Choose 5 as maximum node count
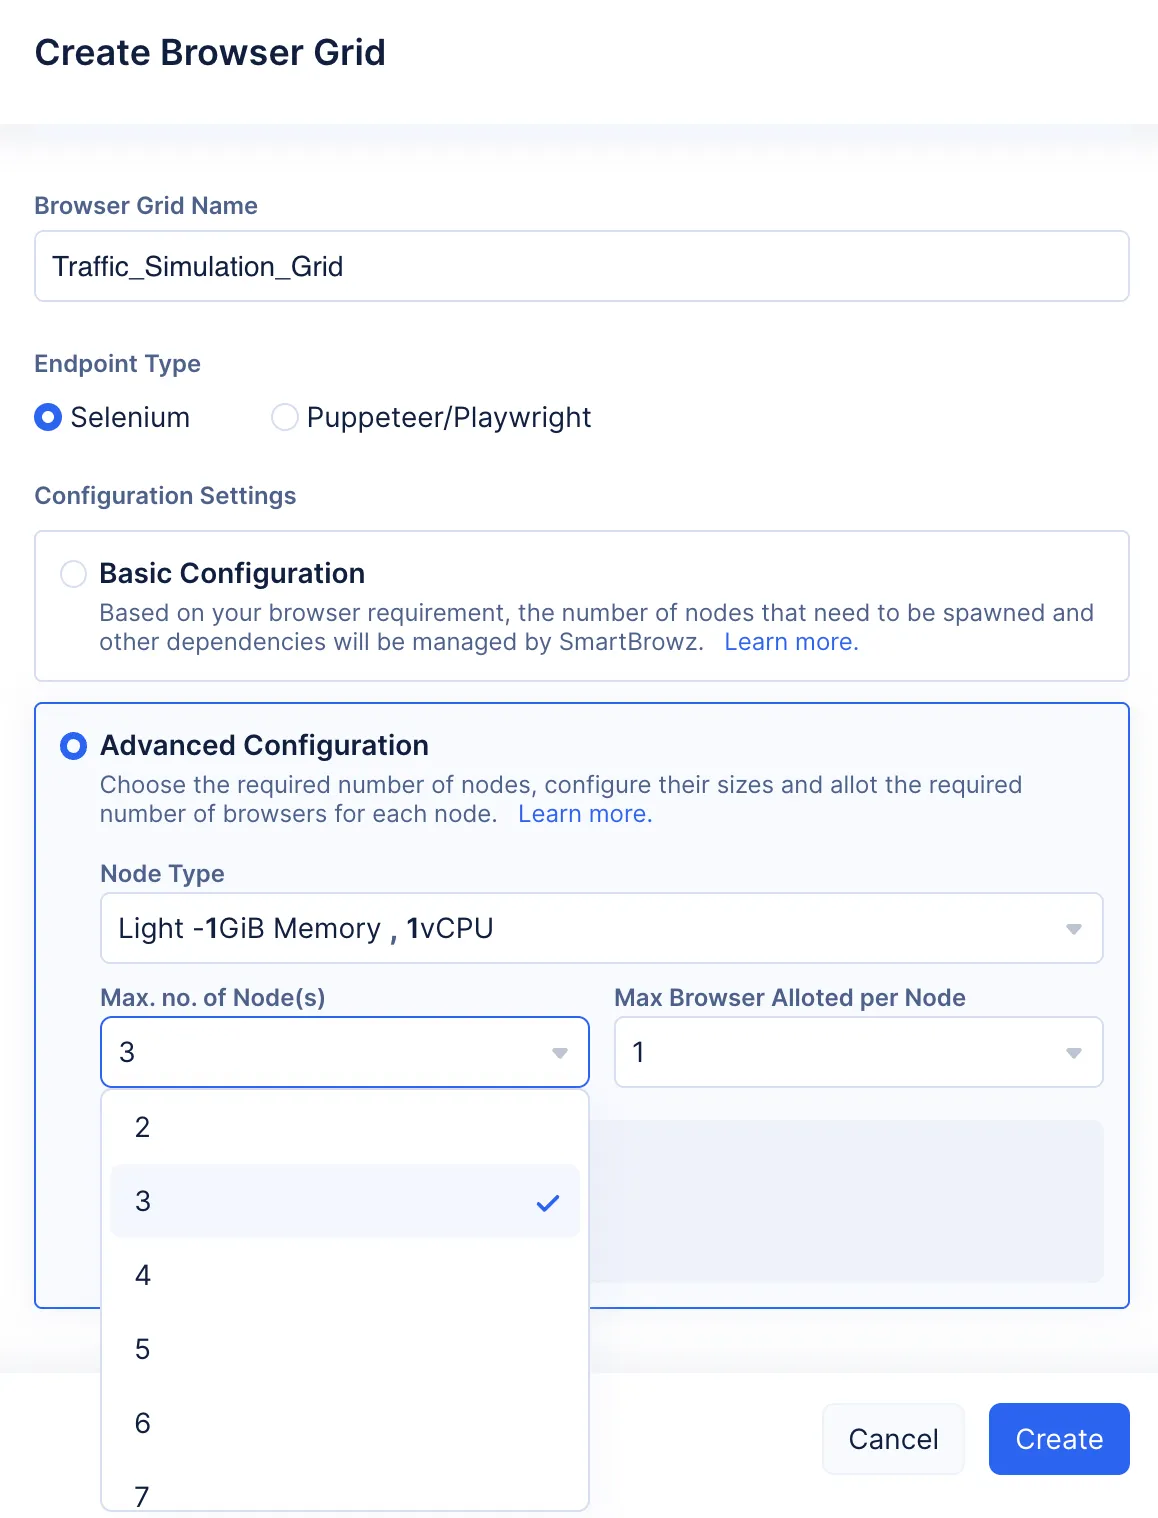 click(345, 1349)
